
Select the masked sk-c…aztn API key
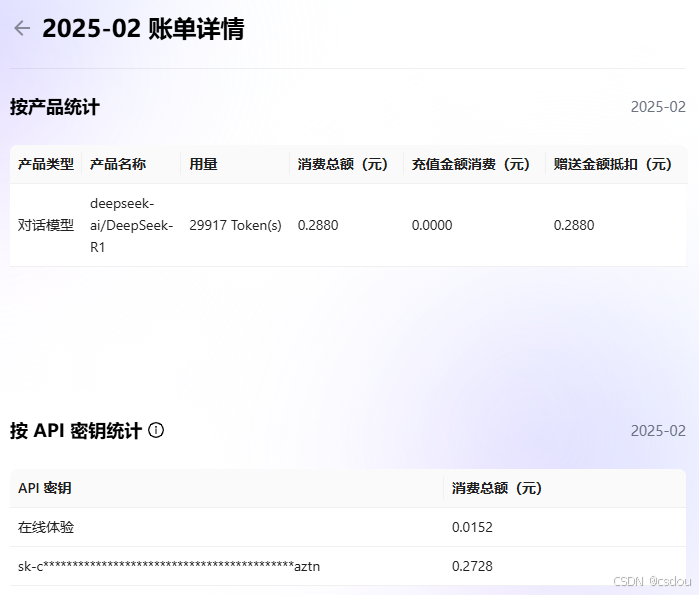tap(169, 566)
